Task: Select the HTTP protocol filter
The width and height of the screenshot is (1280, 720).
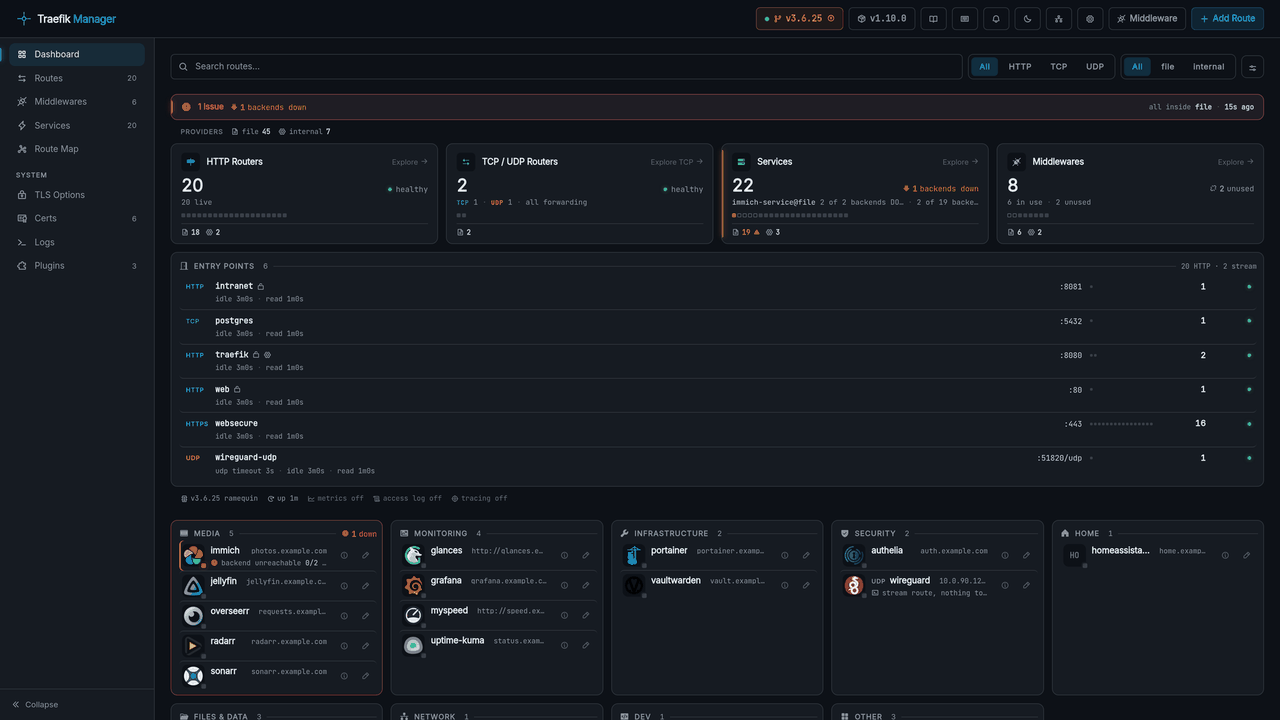Action: tap(1020, 67)
